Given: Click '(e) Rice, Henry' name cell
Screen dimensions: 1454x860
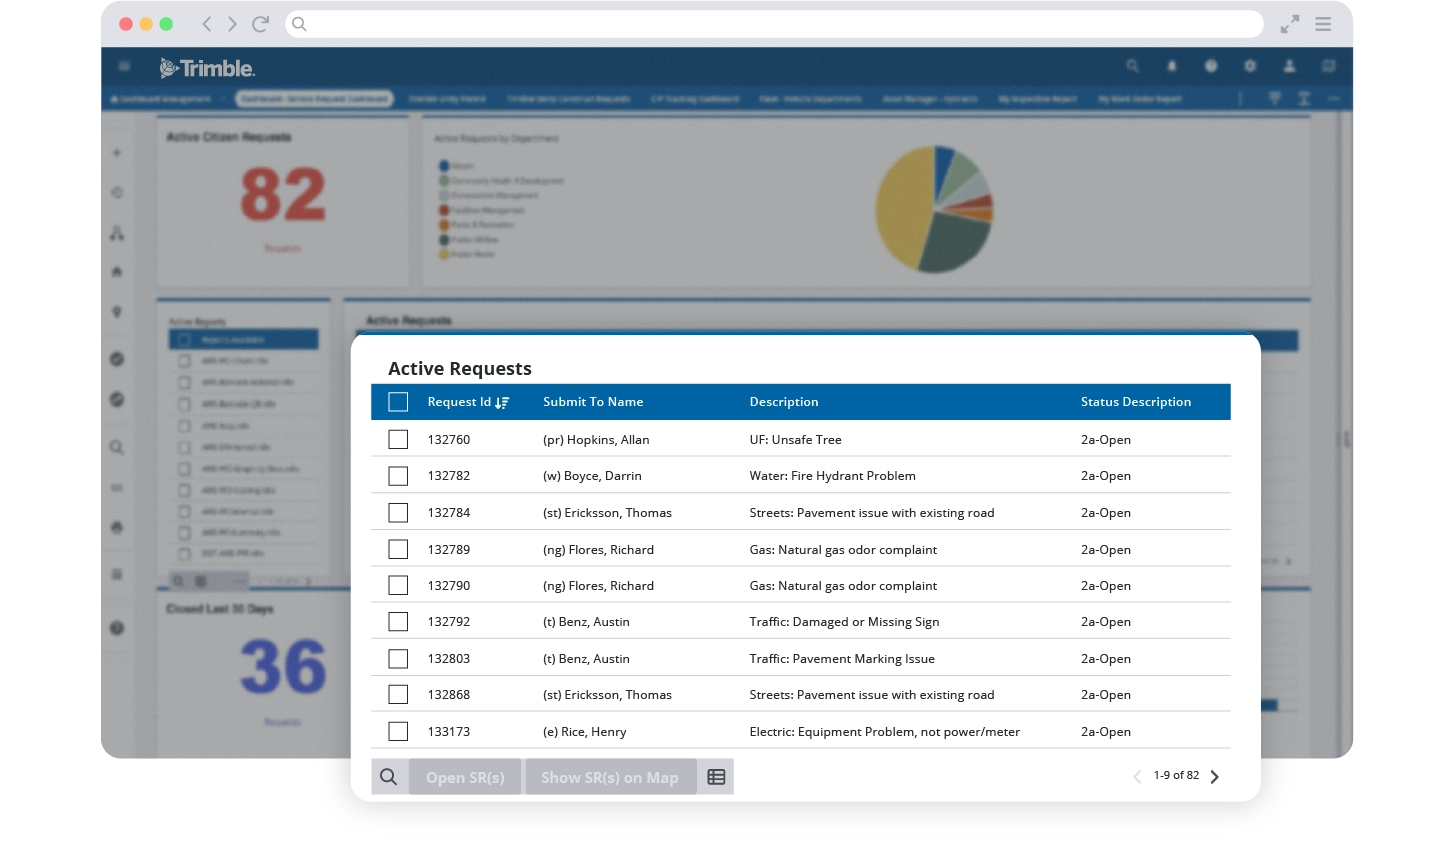Looking at the screenshot, I should [585, 731].
